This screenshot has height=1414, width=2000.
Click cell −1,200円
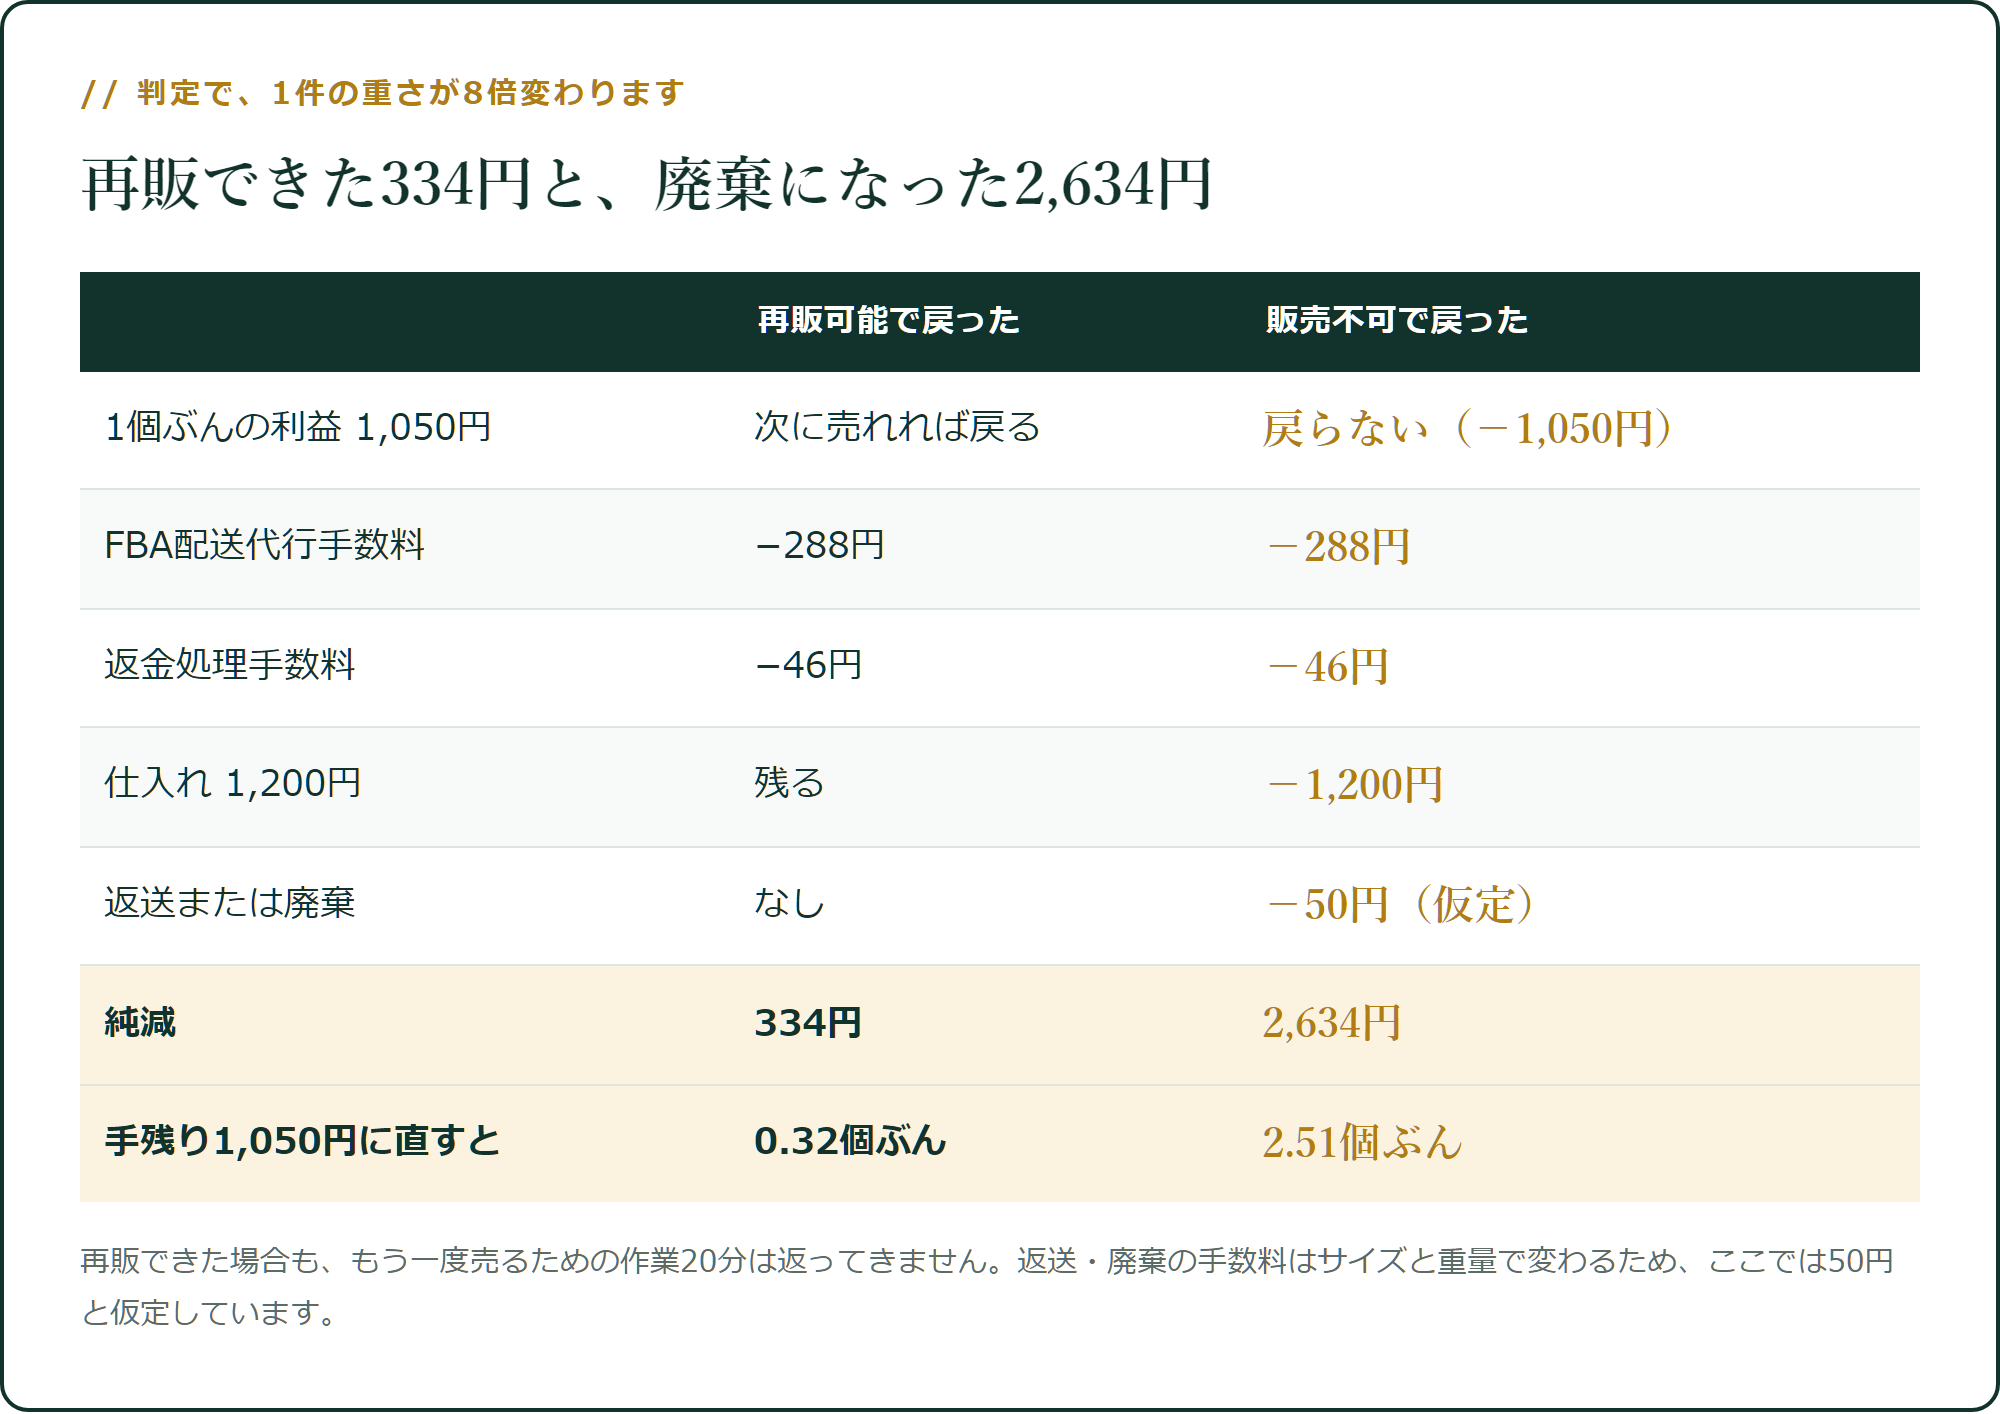(1354, 785)
